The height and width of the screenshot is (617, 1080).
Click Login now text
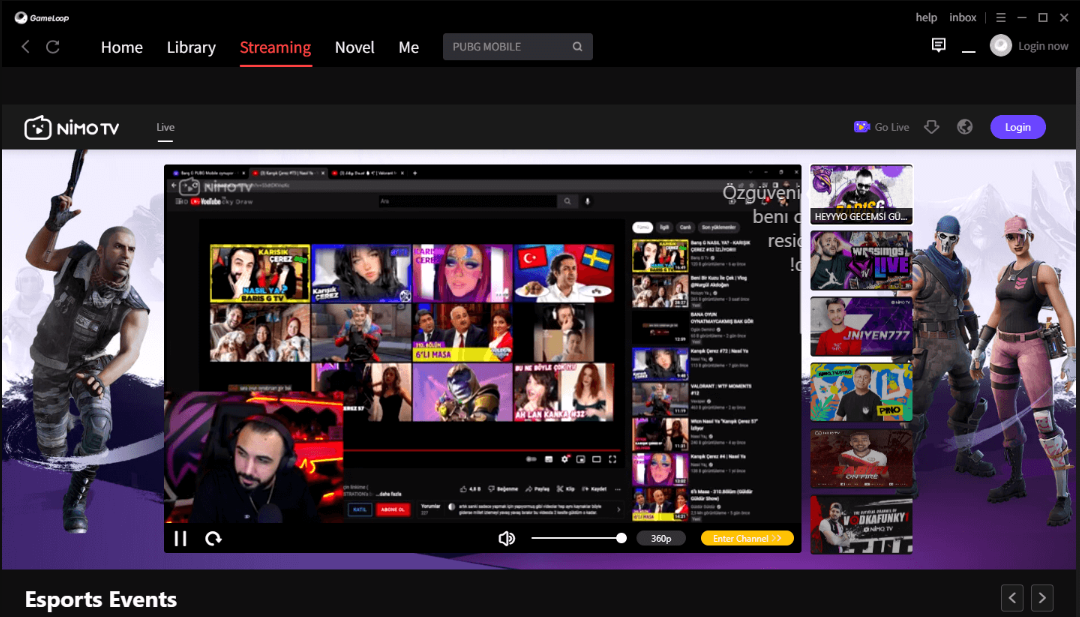click(1043, 46)
